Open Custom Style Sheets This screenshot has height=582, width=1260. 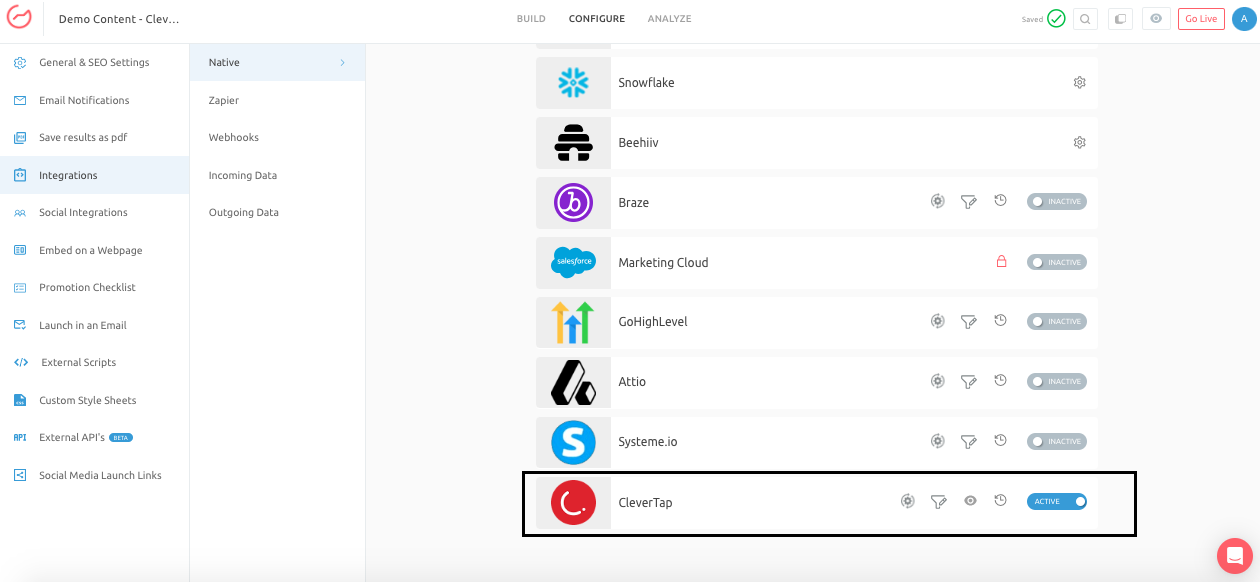[94, 400]
